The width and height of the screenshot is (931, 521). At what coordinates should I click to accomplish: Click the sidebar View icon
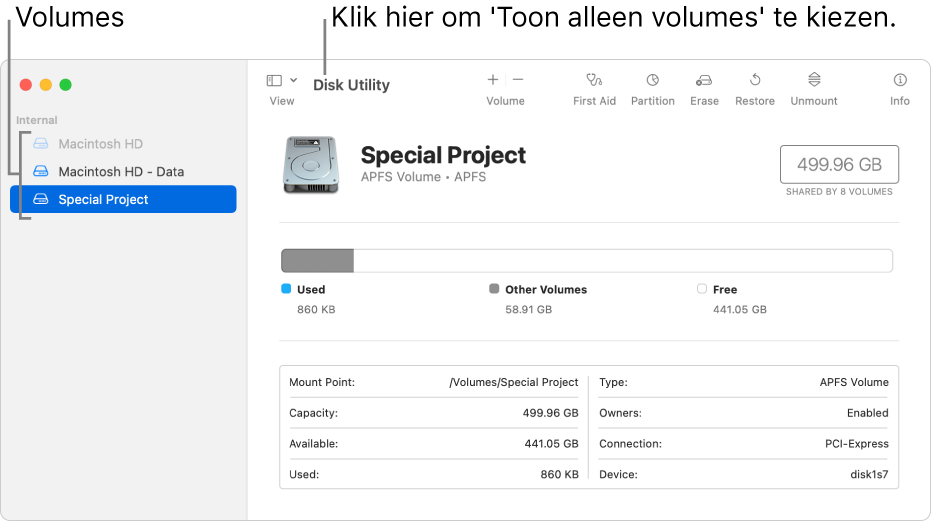point(274,80)
